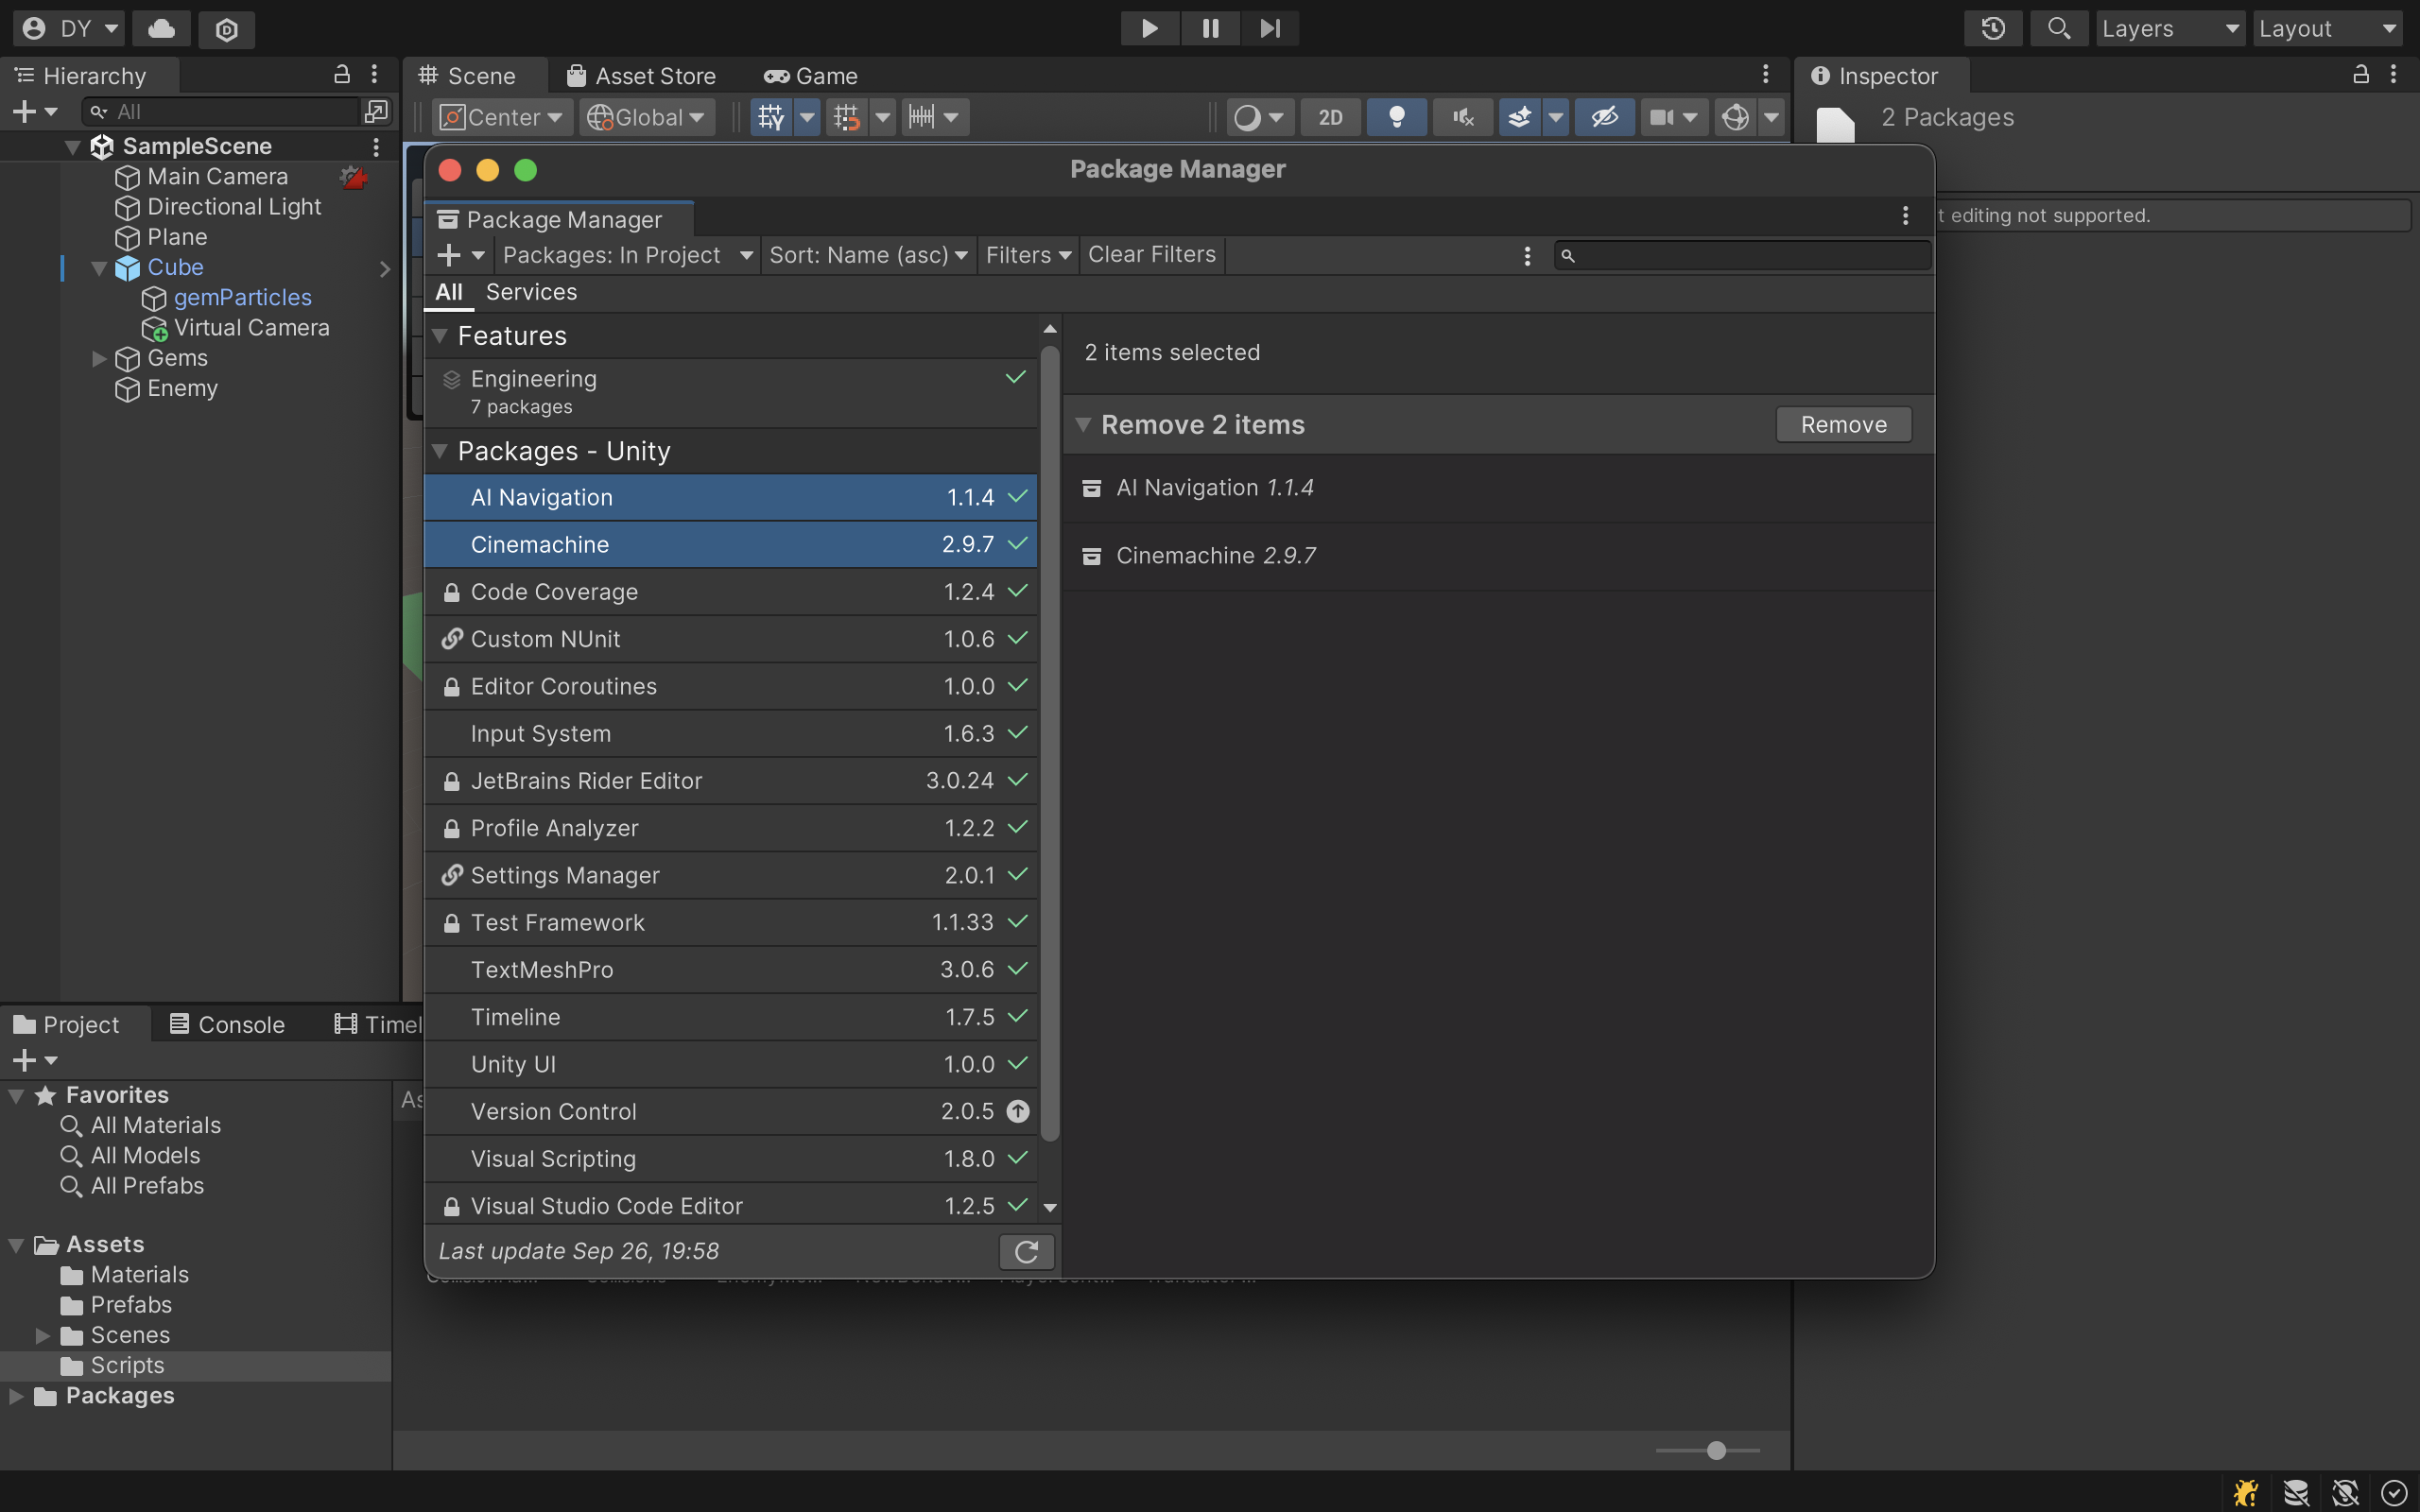This screenshot has width=2420, height=1512.
Task: Open the Console tab
Action: [x=227, y=1025]
